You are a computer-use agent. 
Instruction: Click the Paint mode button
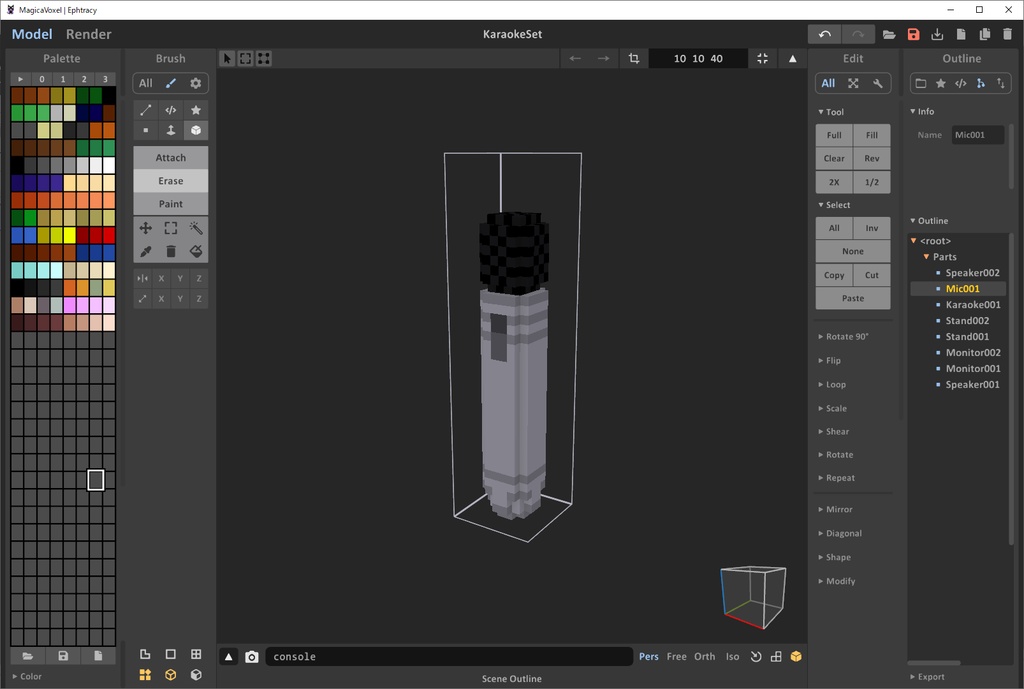click(170, 204)
